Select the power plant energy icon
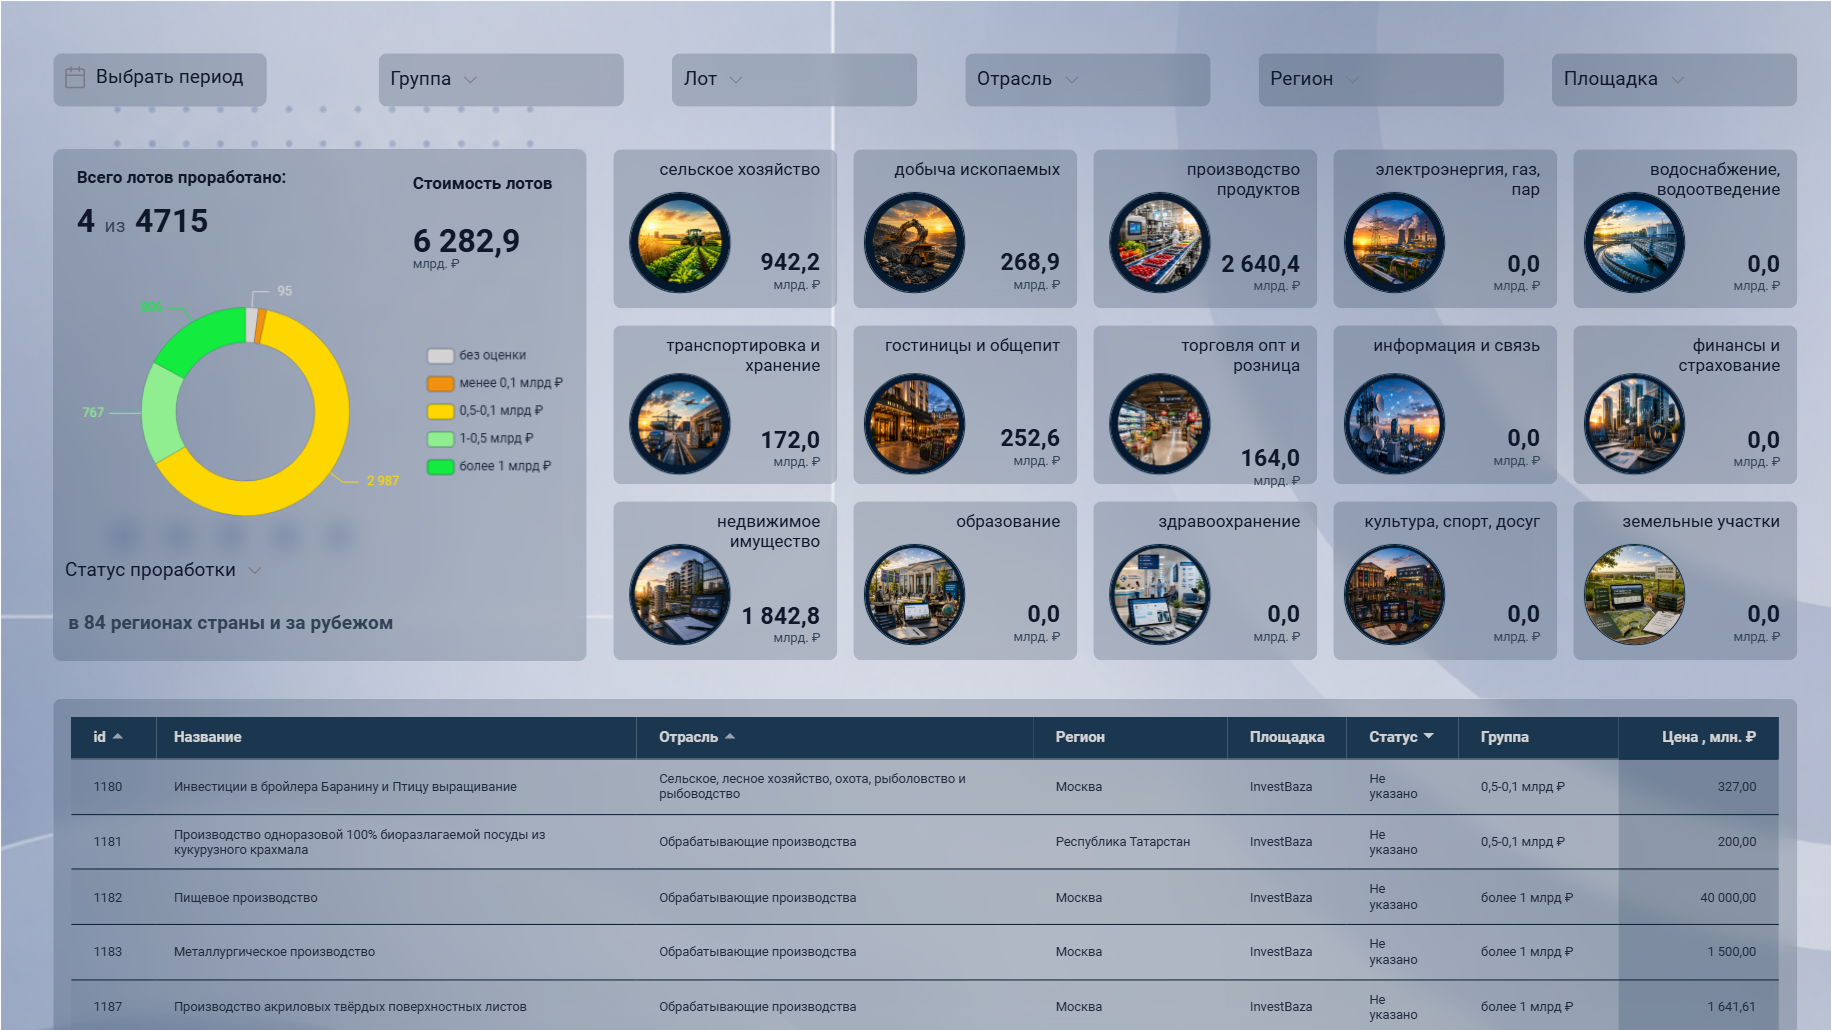Viewport: 1831px width, 1030px height. tap(1394, 243)
